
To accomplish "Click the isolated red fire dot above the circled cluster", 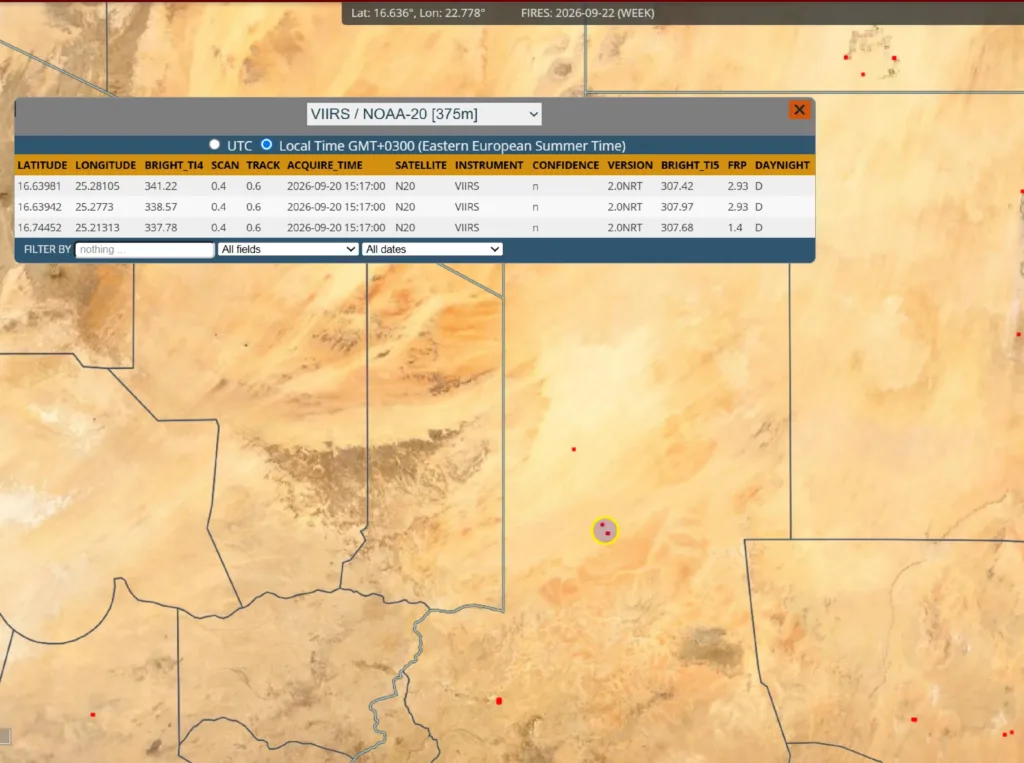I will point(574,449).
